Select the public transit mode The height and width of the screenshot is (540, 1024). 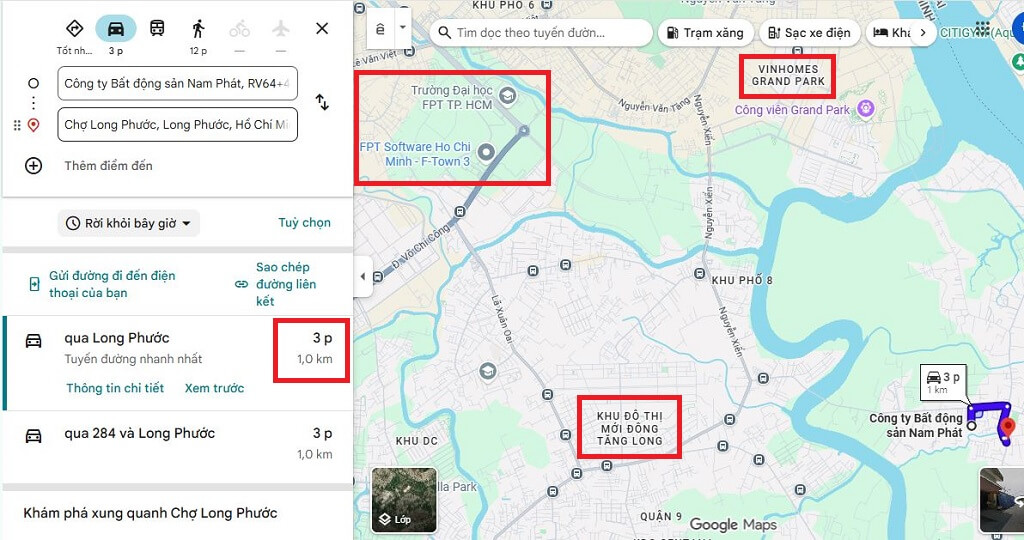157,29
